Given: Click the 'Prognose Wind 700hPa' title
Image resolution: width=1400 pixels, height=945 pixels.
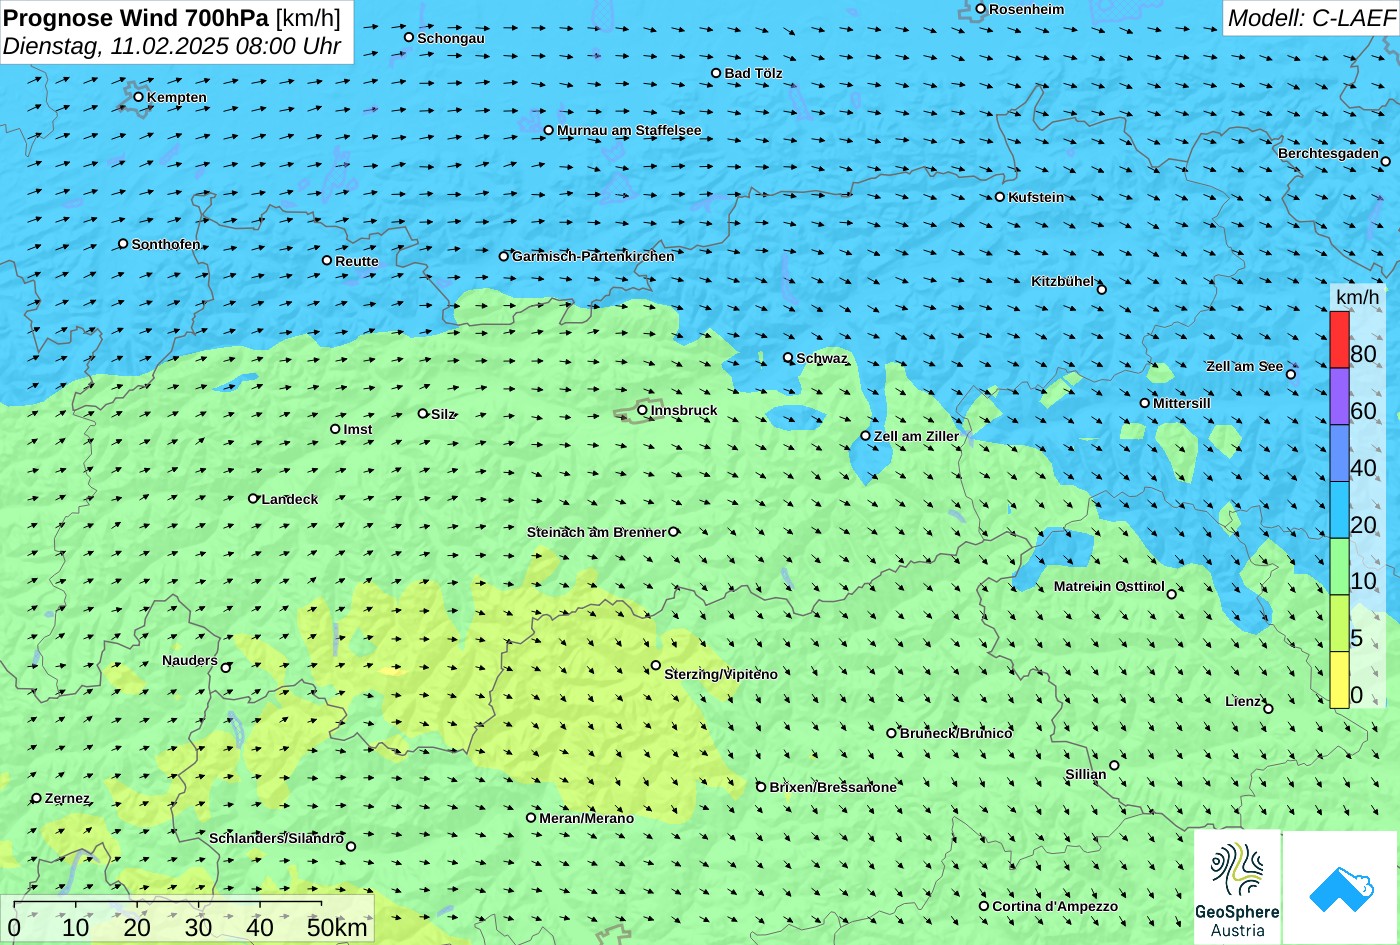Looking at the screenshot, I should point(136,17).
